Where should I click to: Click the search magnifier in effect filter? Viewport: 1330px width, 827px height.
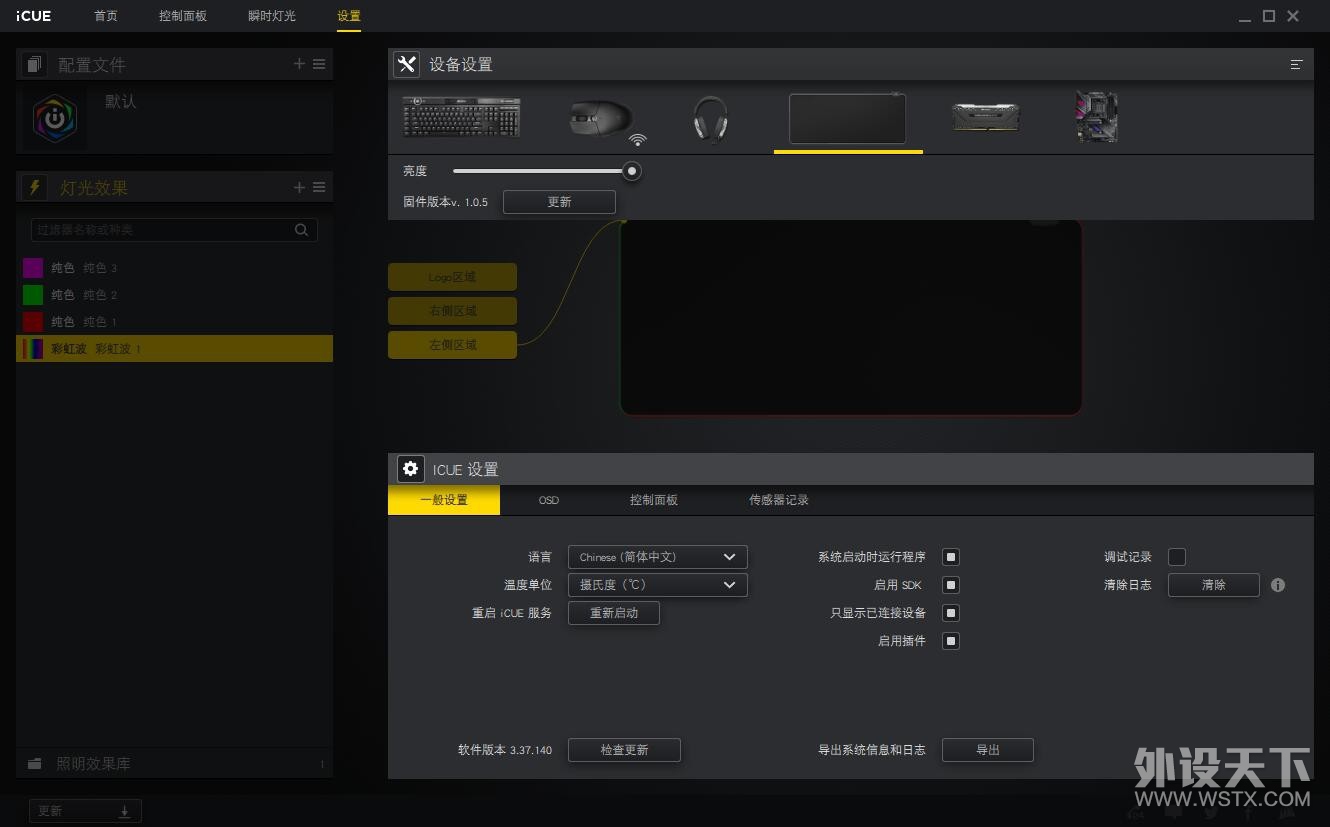pos(301,230)
